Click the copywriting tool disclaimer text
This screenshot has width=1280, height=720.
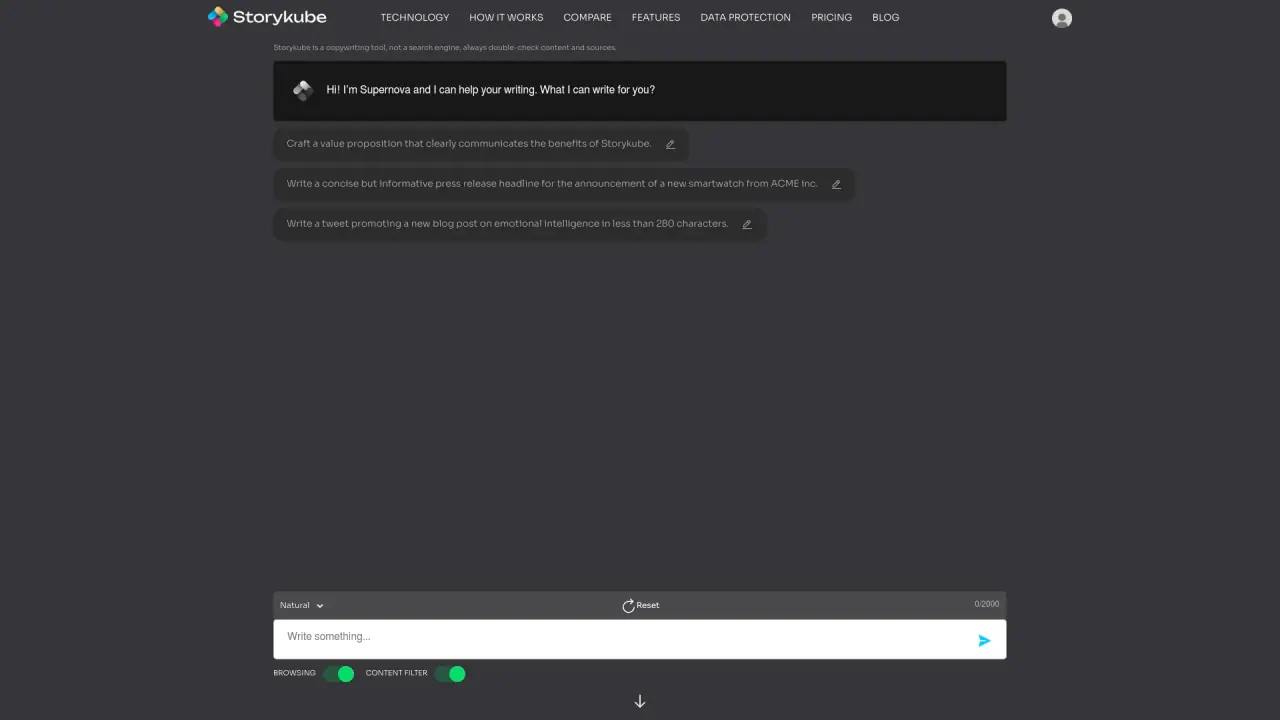(445, 47)
